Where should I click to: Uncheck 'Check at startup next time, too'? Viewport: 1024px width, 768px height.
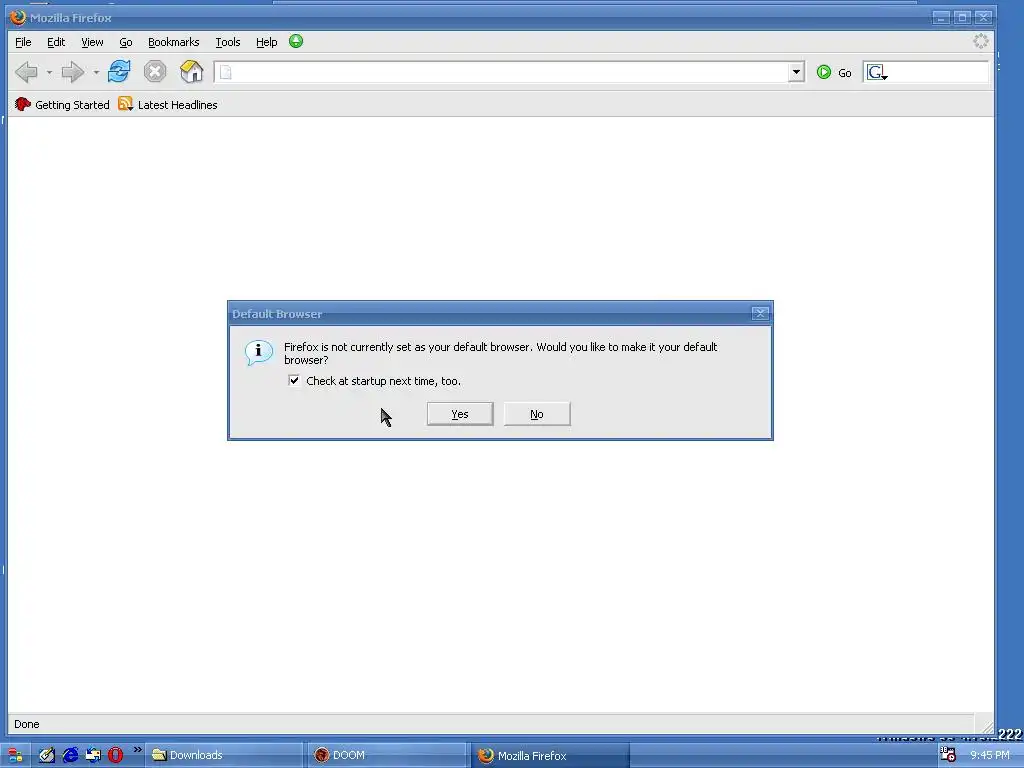(x=294, y=381)
